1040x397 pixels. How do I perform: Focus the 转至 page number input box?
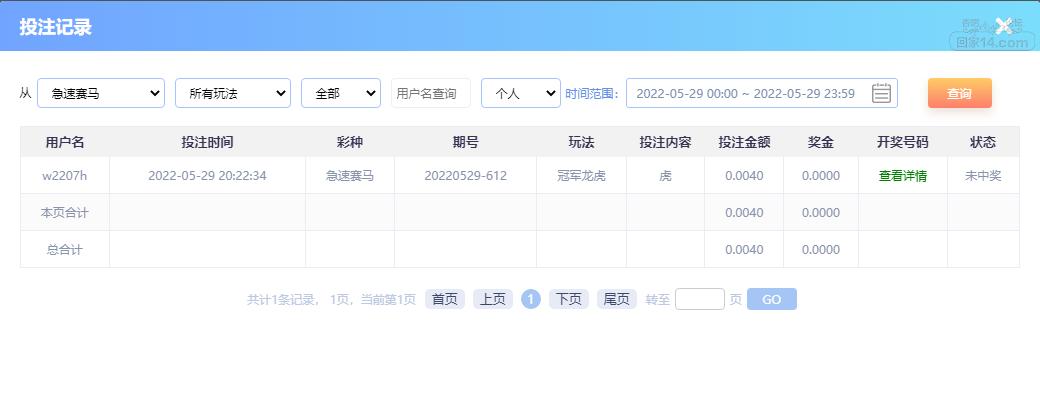(700, 299)
